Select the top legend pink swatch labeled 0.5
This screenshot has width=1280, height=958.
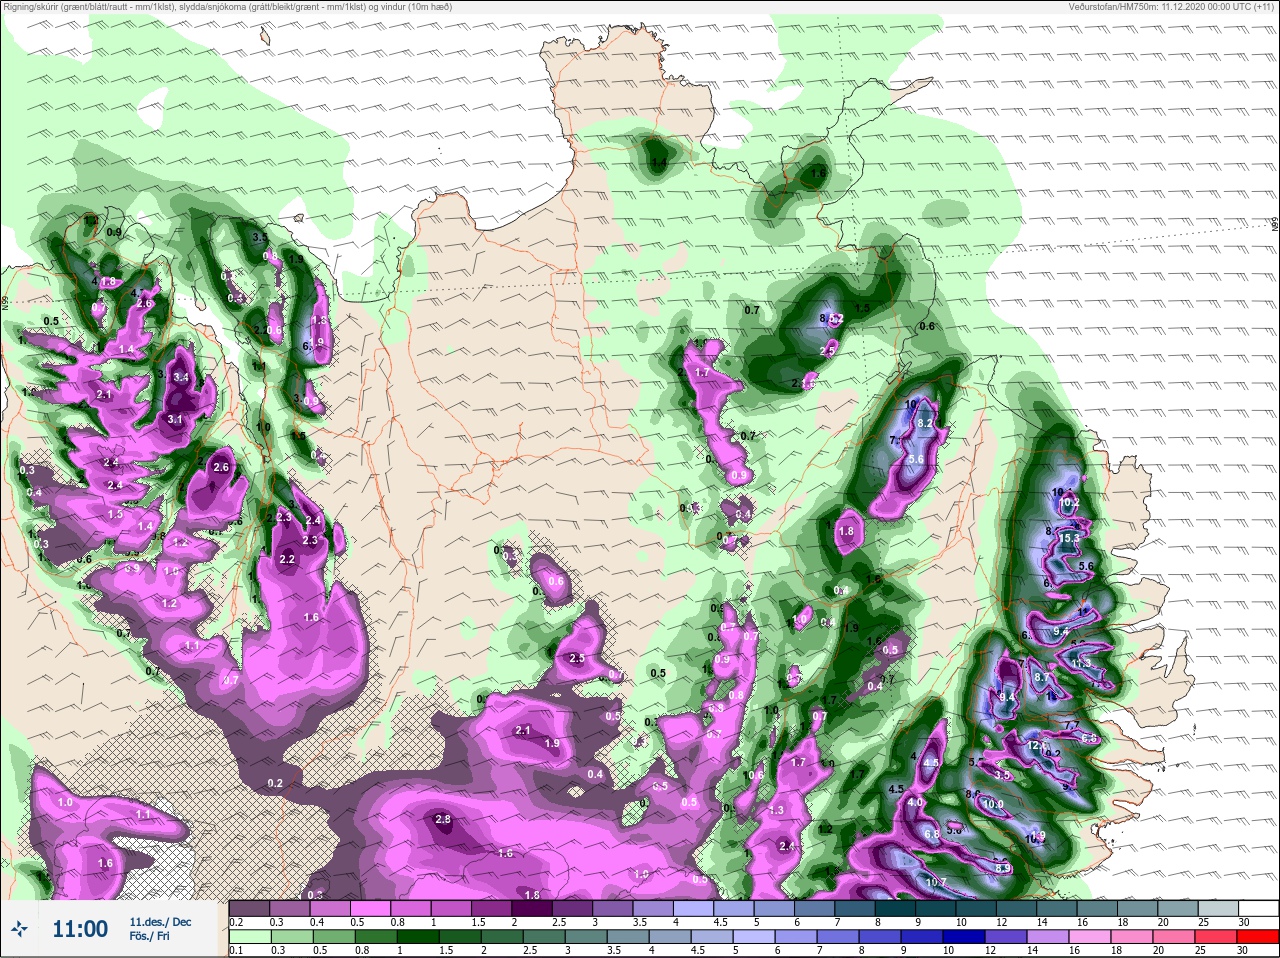pyautogui.click(x=371, y=908)
